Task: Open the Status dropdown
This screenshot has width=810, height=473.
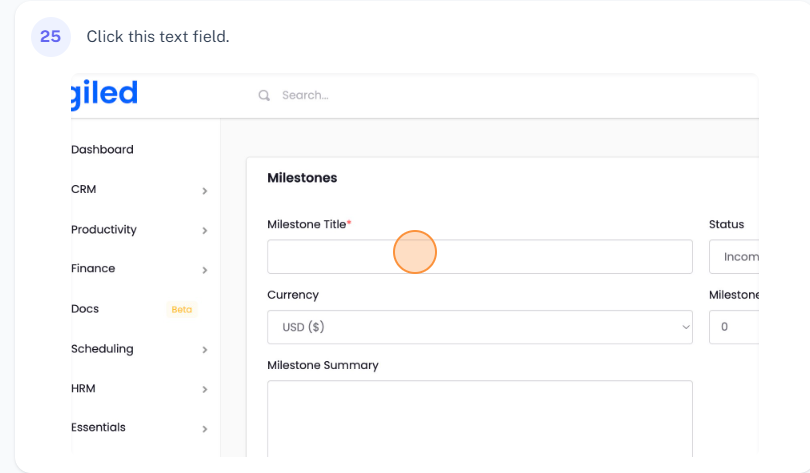Action: (x=734, y=257)
